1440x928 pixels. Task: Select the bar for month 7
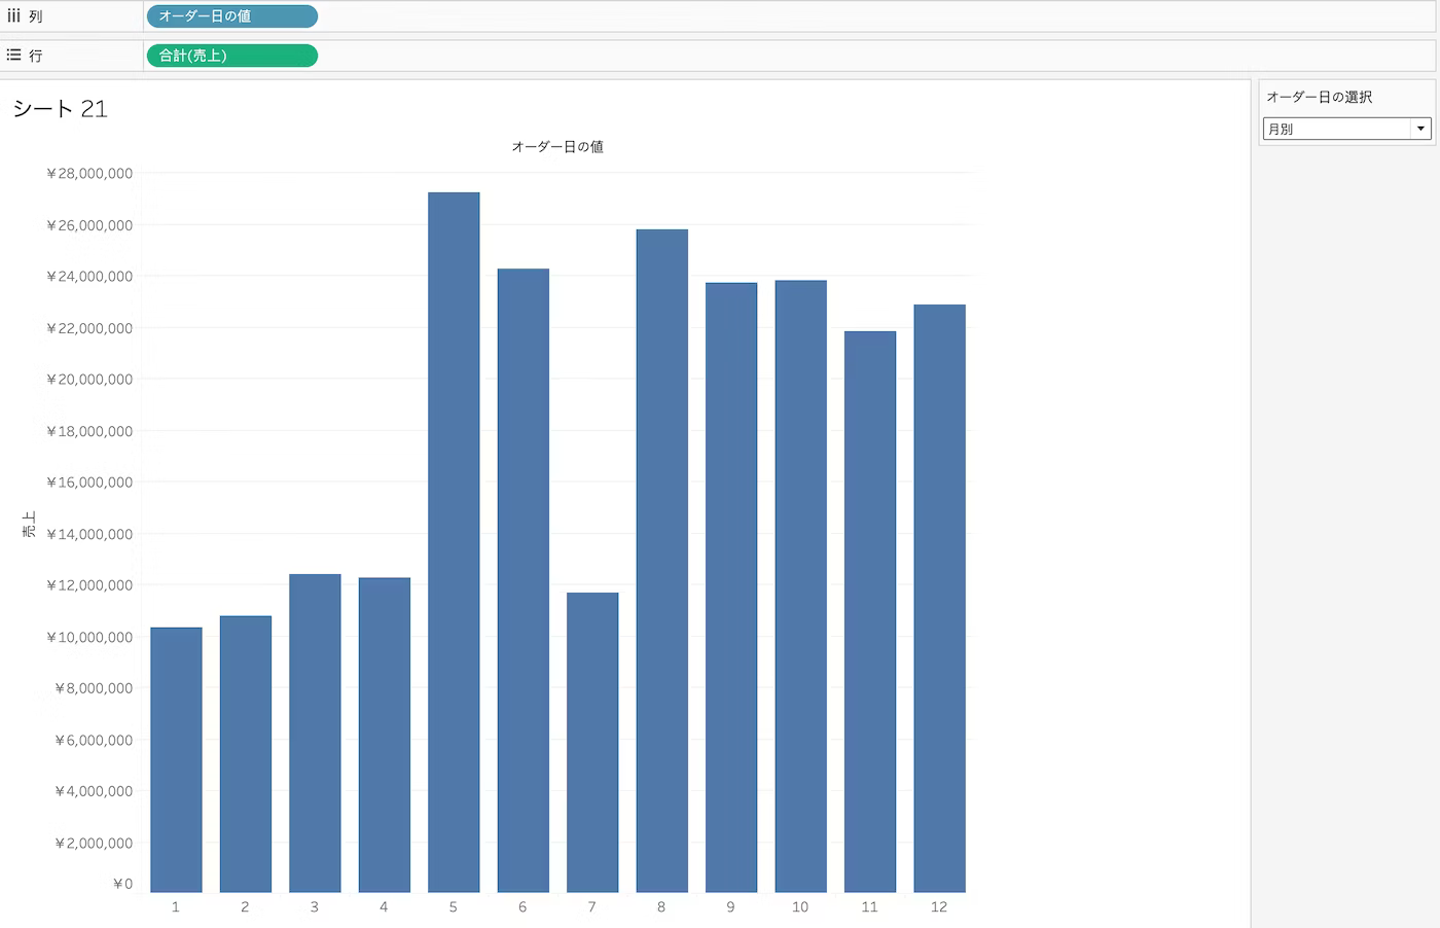tap(592, 742)
